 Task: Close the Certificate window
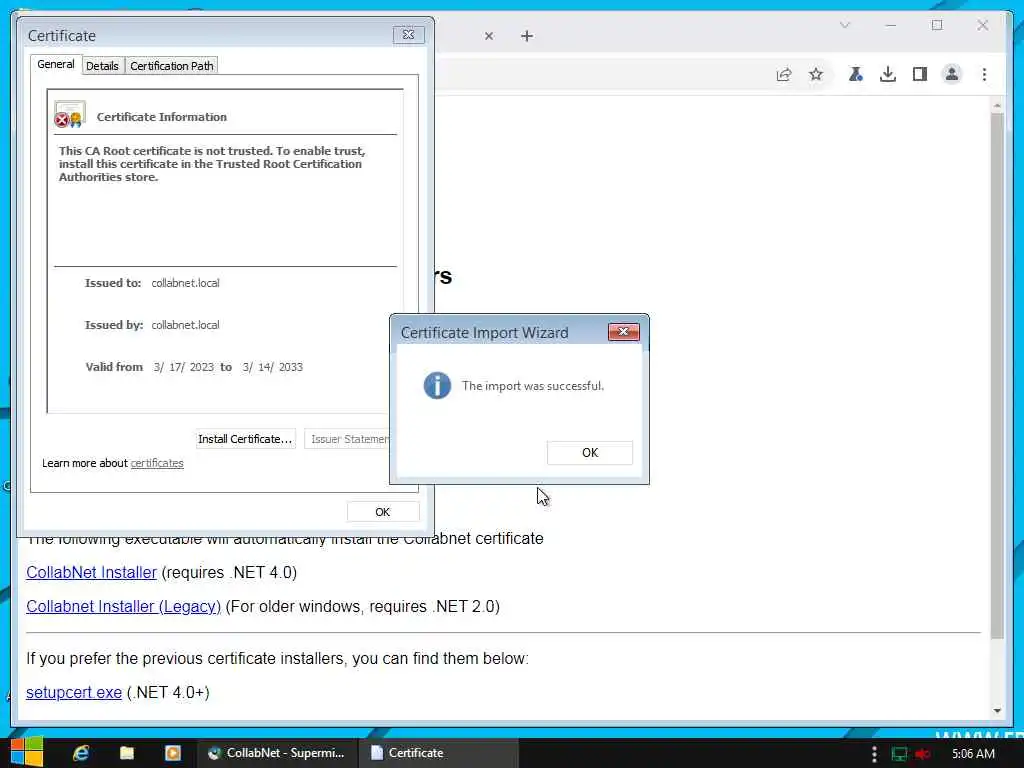click(x=408, y=35)
